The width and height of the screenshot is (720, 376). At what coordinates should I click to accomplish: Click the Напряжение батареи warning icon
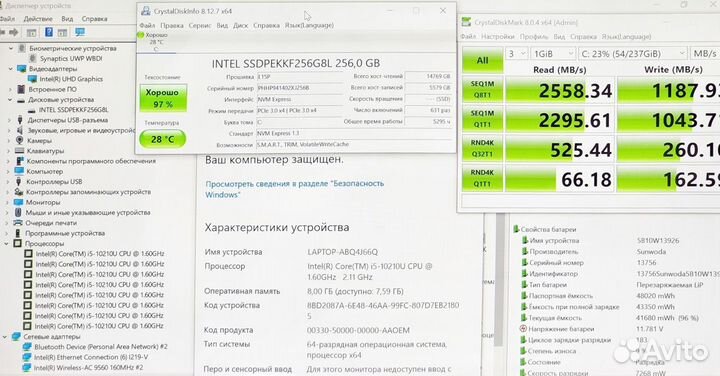[523, 329]
